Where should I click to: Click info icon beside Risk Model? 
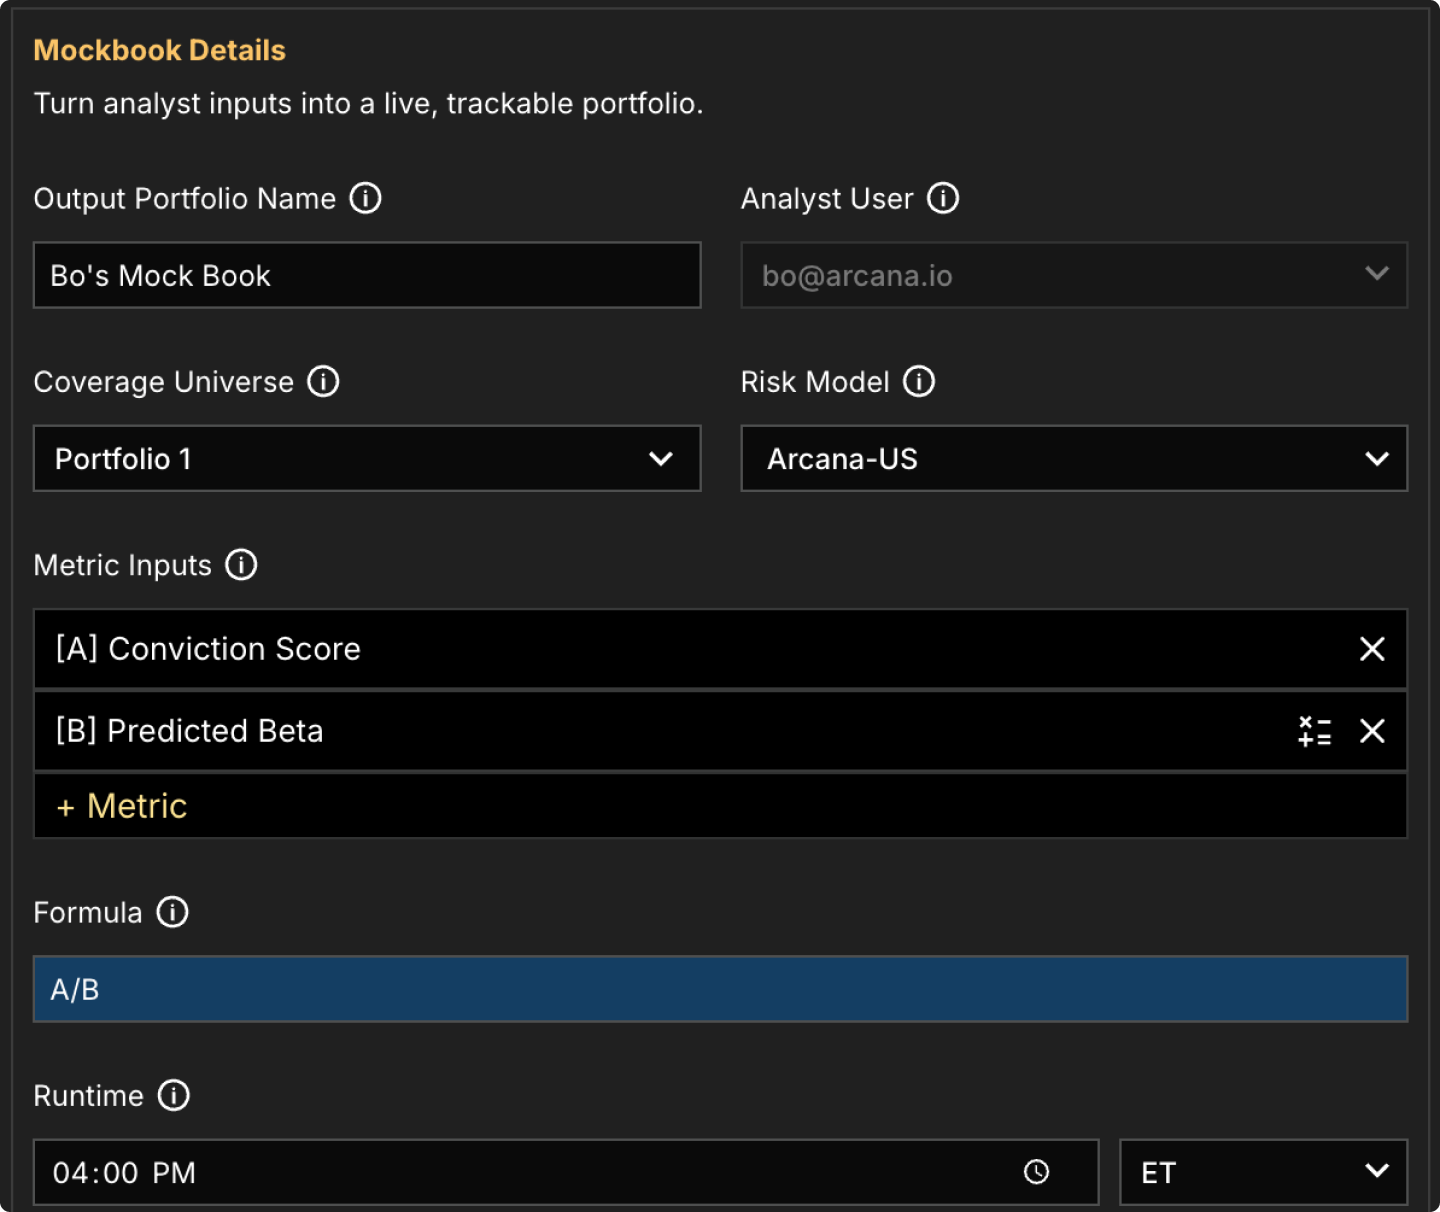point(918,381)
